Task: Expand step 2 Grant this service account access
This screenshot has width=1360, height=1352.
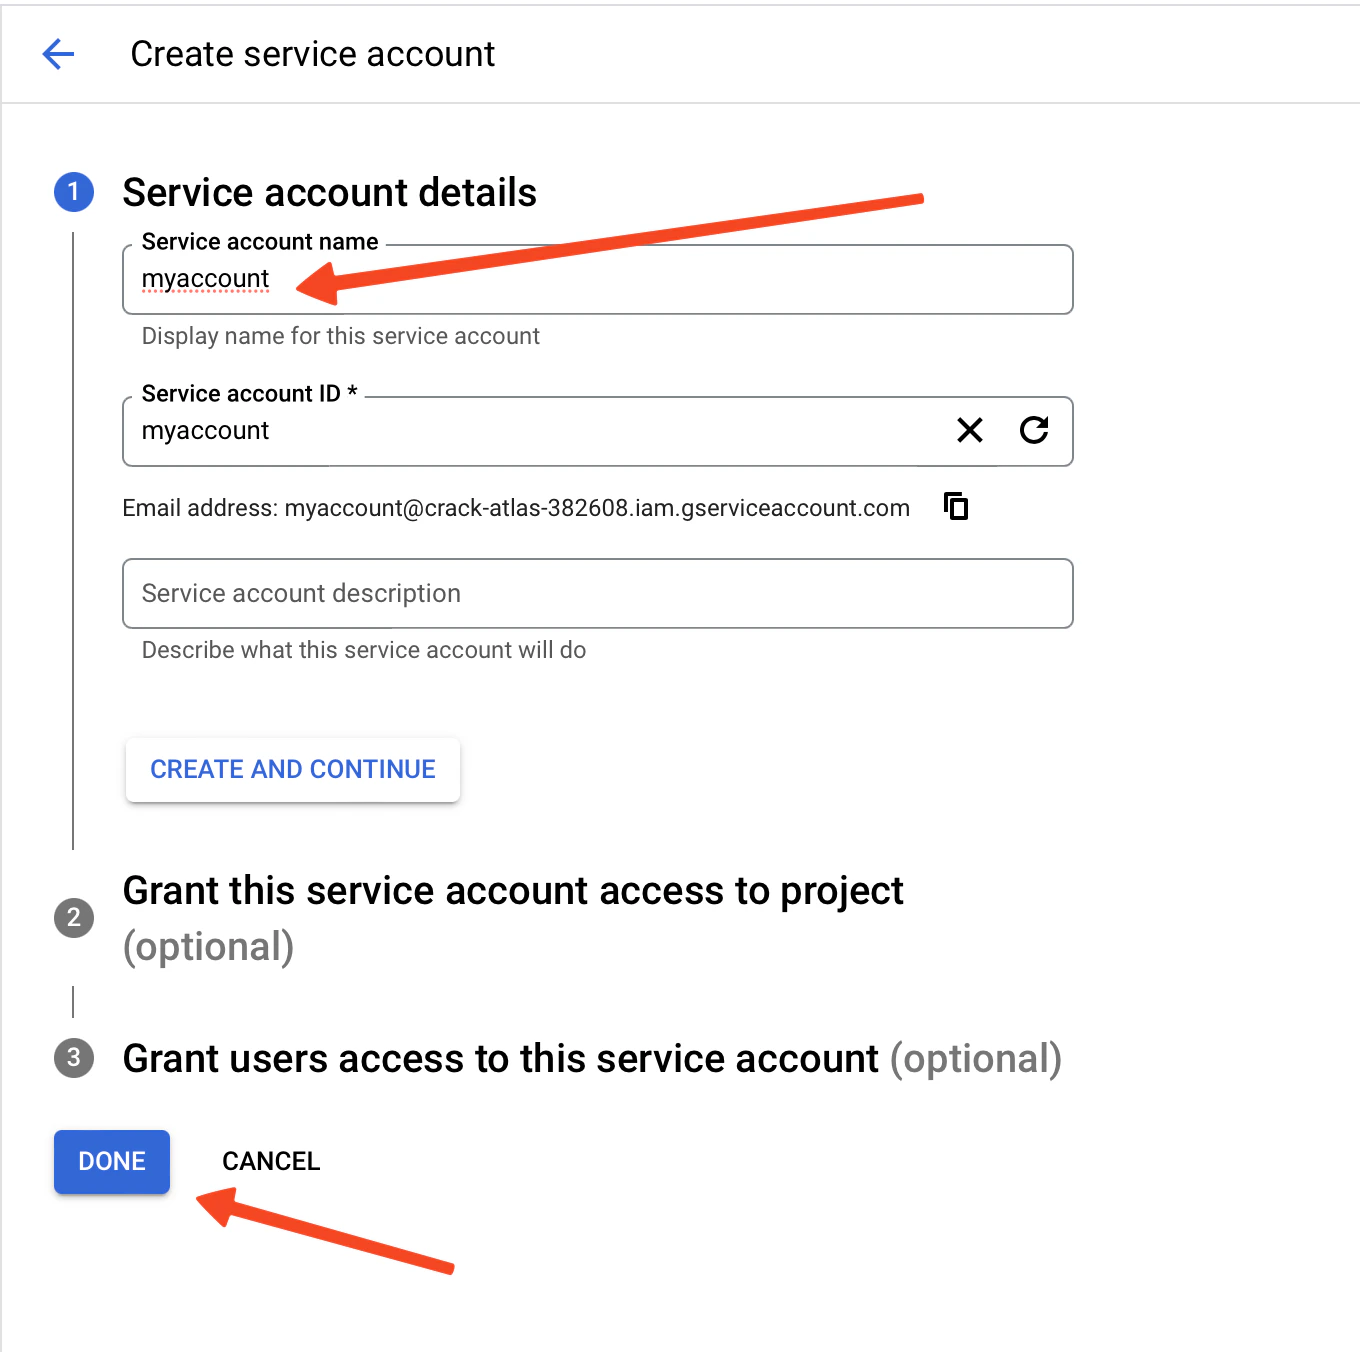Action: click(x=513, y=918)
